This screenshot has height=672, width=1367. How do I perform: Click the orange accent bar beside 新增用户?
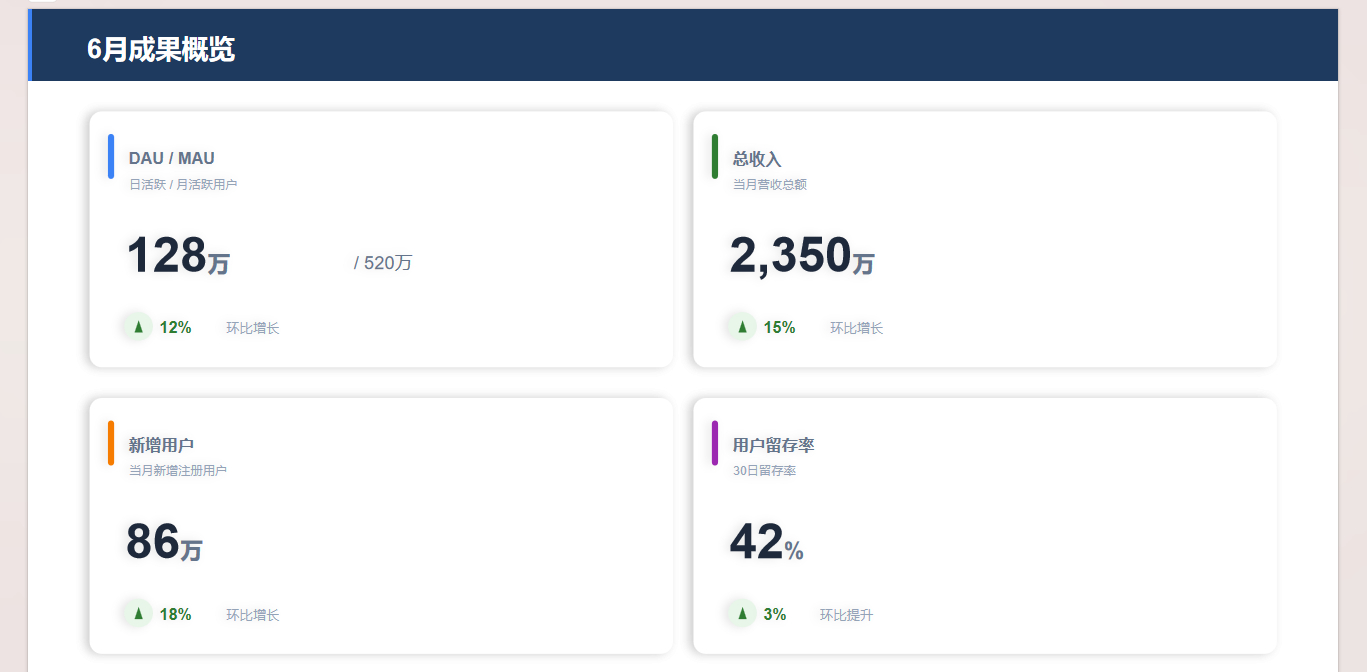coord(111,443)
